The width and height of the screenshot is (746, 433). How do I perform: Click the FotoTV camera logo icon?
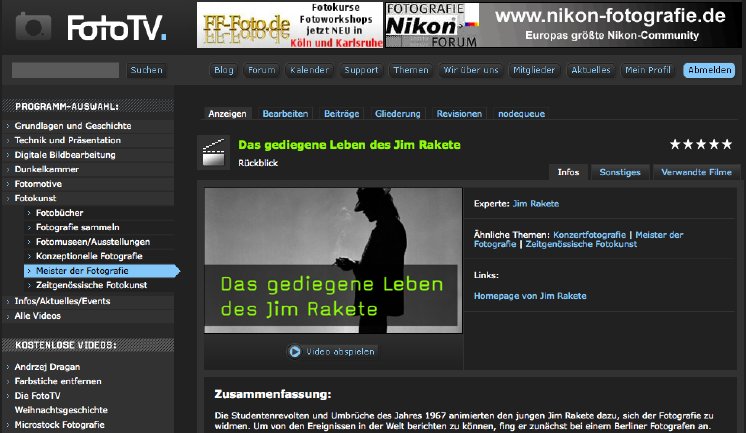33,26
